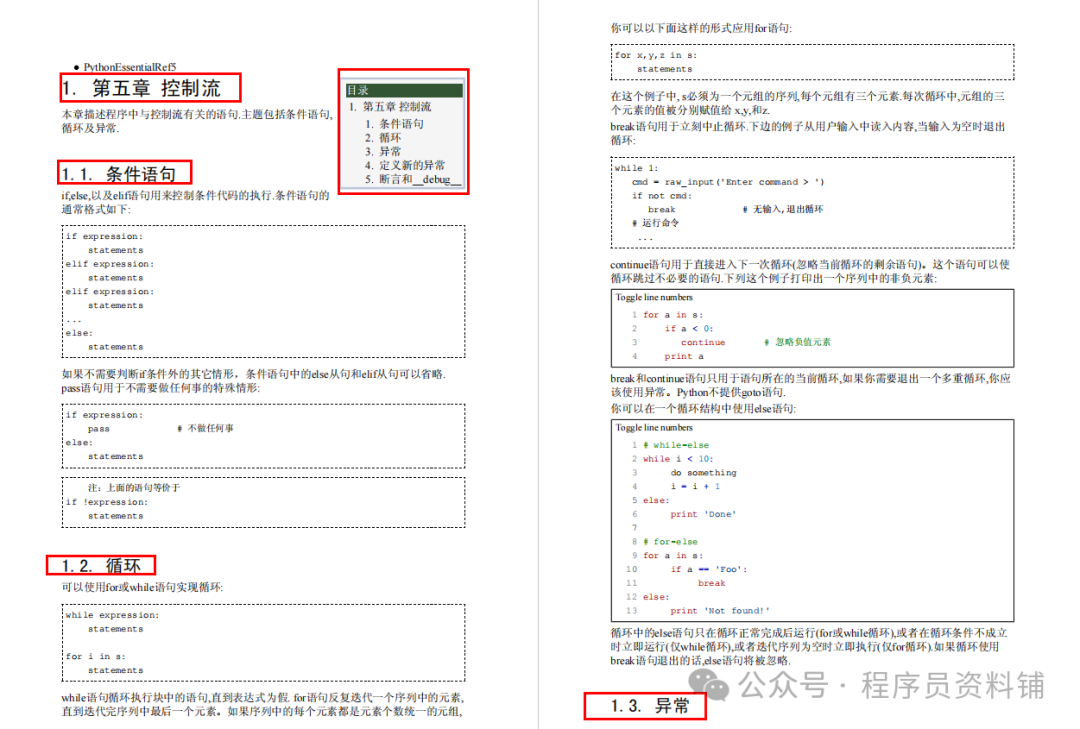Click the PythonEssentialRef5 bullet text
This screenshot has height=729, width=1080.
pos(129,67)
